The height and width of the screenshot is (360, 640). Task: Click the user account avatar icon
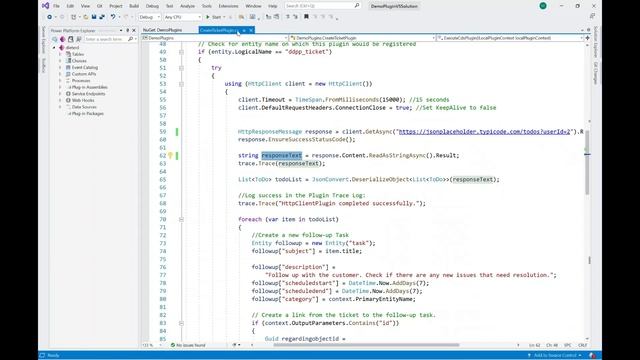[543, 6]
